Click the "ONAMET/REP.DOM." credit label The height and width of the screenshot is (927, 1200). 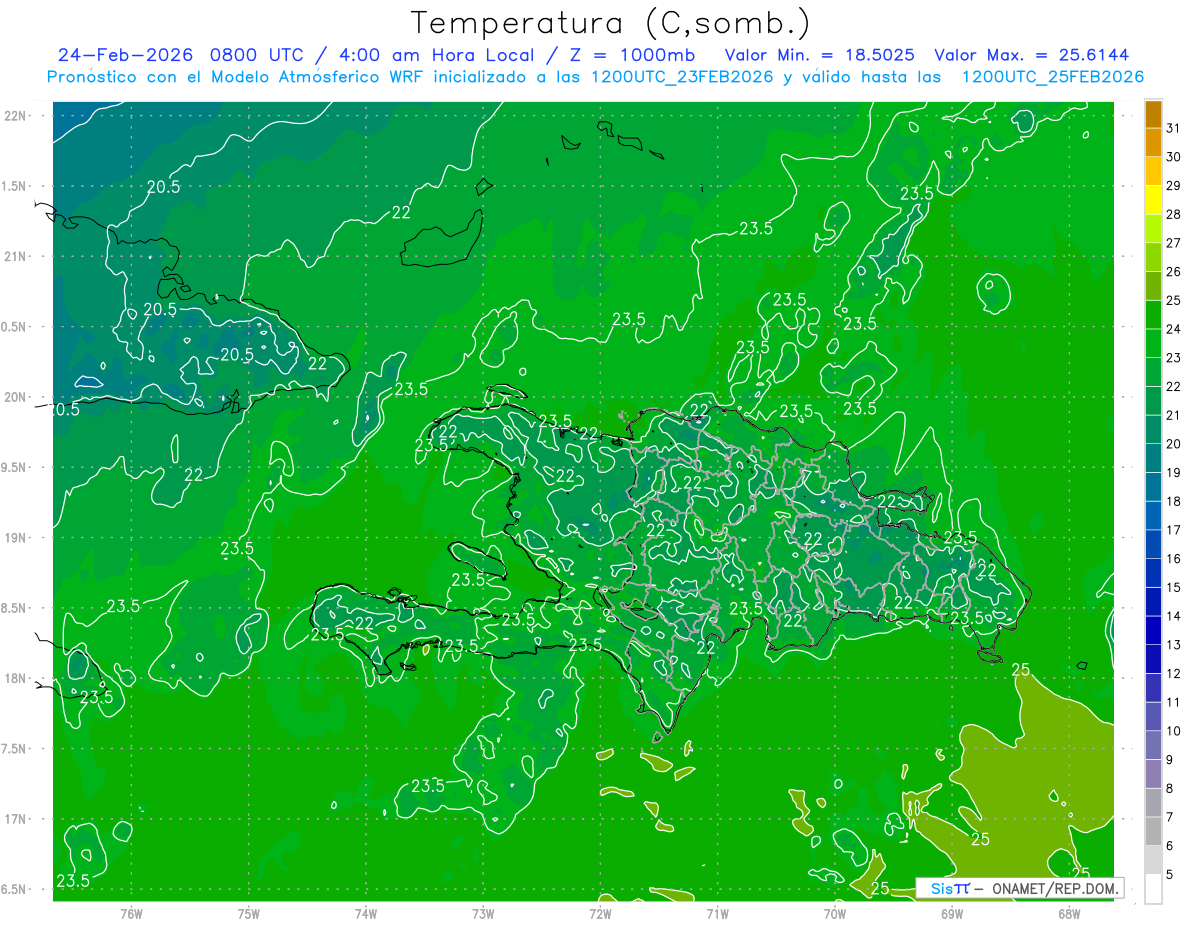(x=1055, y=888)
